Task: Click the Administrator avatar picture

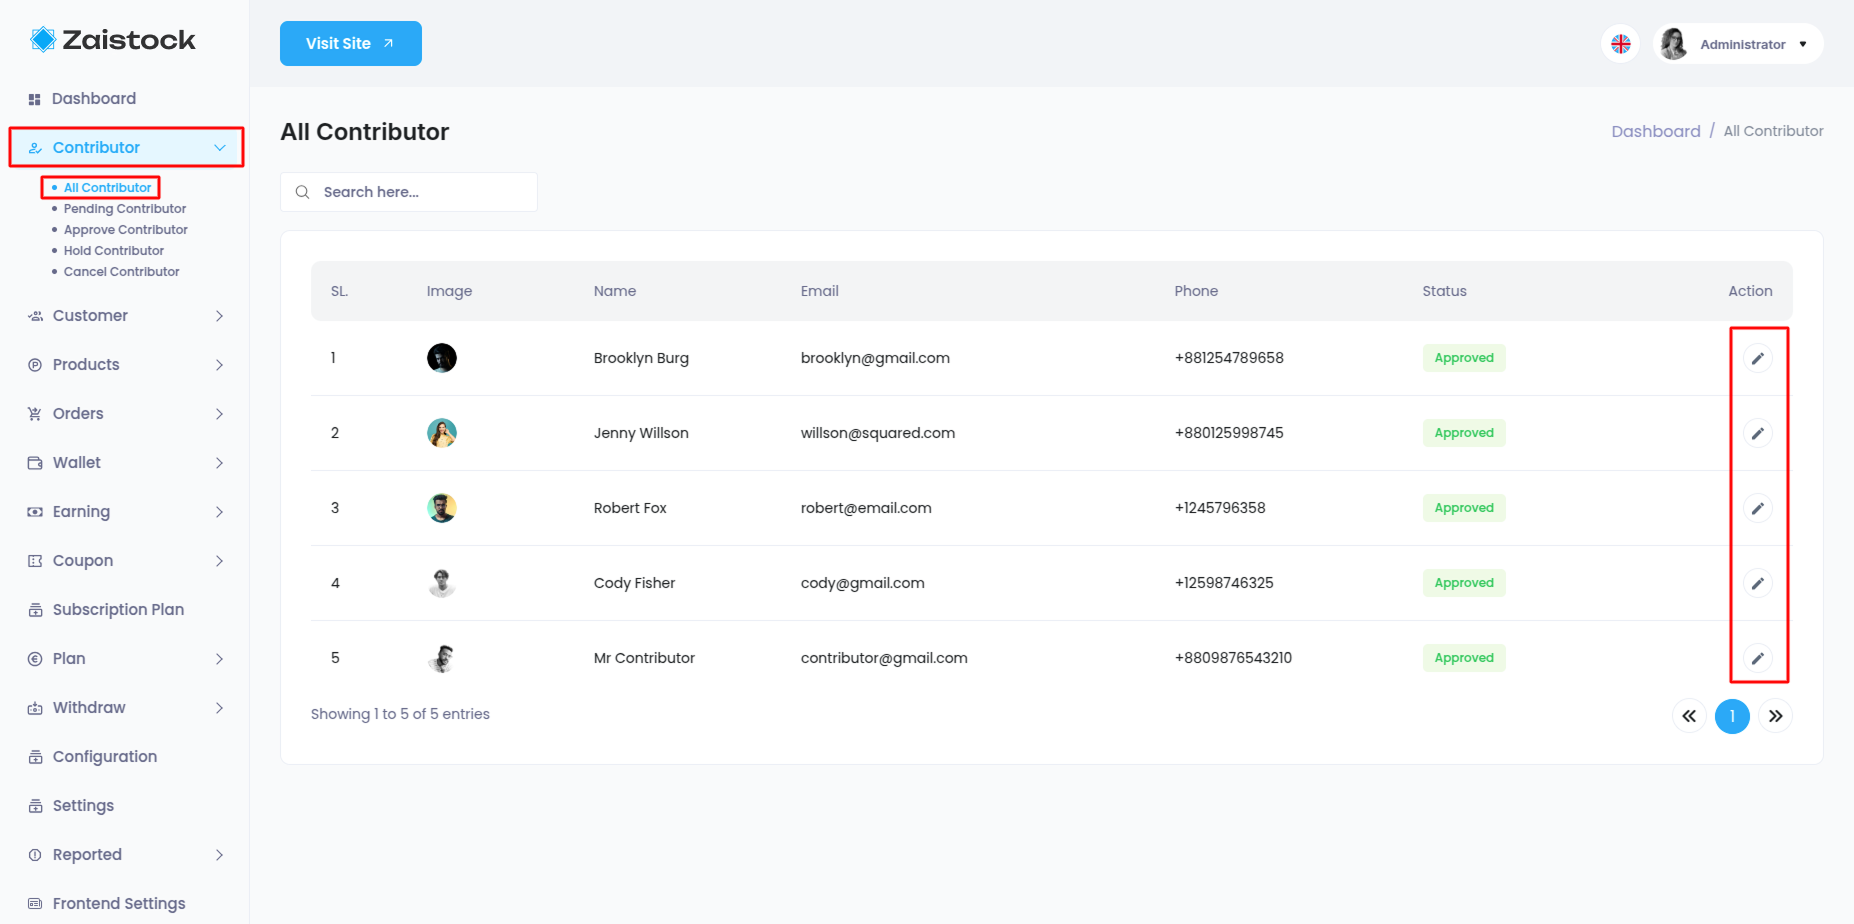Action: tap(1674, 44)
